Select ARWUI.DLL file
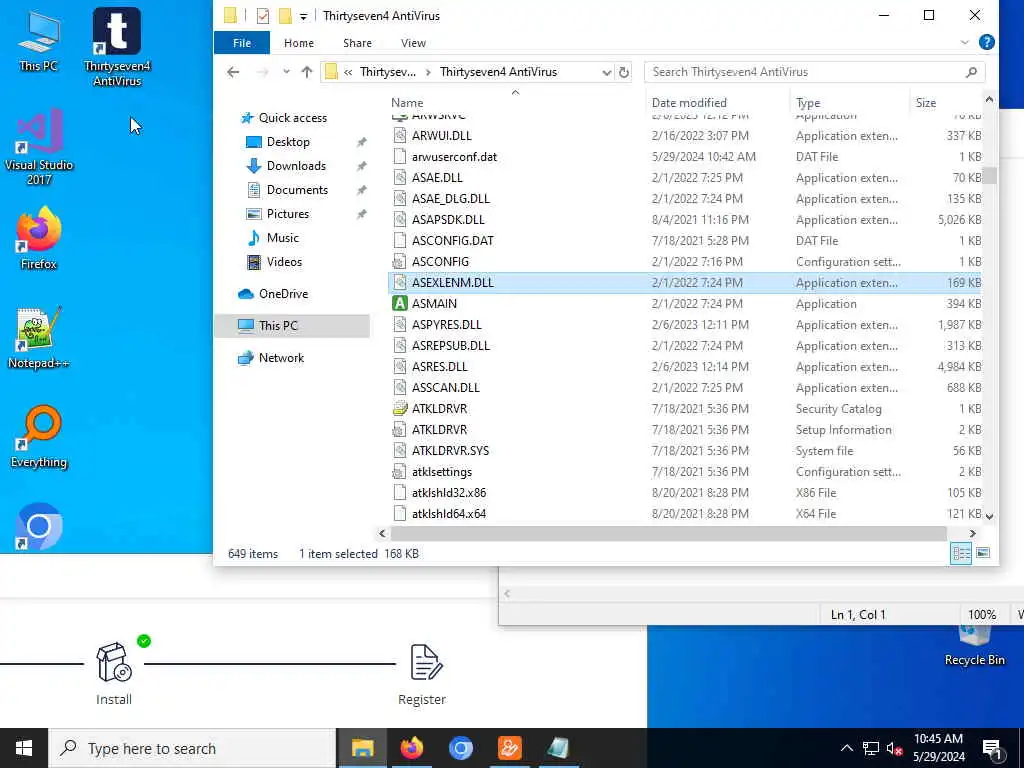The image size is (1024, 768). [441, 136]
